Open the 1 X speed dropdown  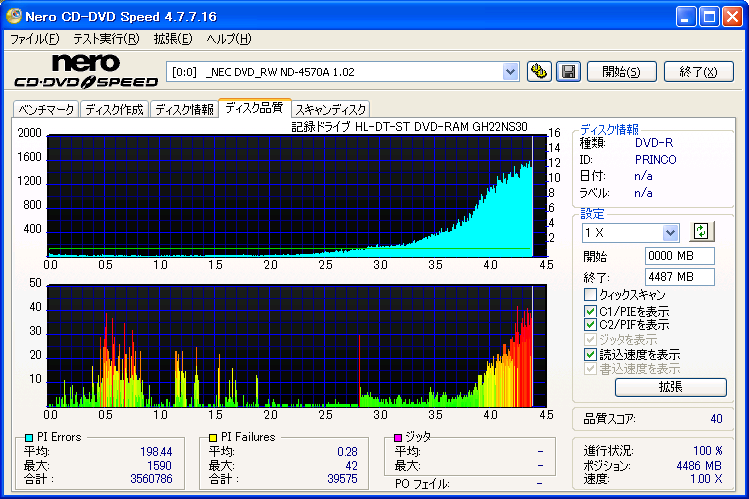pyautogui.click(x=670, y=233)
